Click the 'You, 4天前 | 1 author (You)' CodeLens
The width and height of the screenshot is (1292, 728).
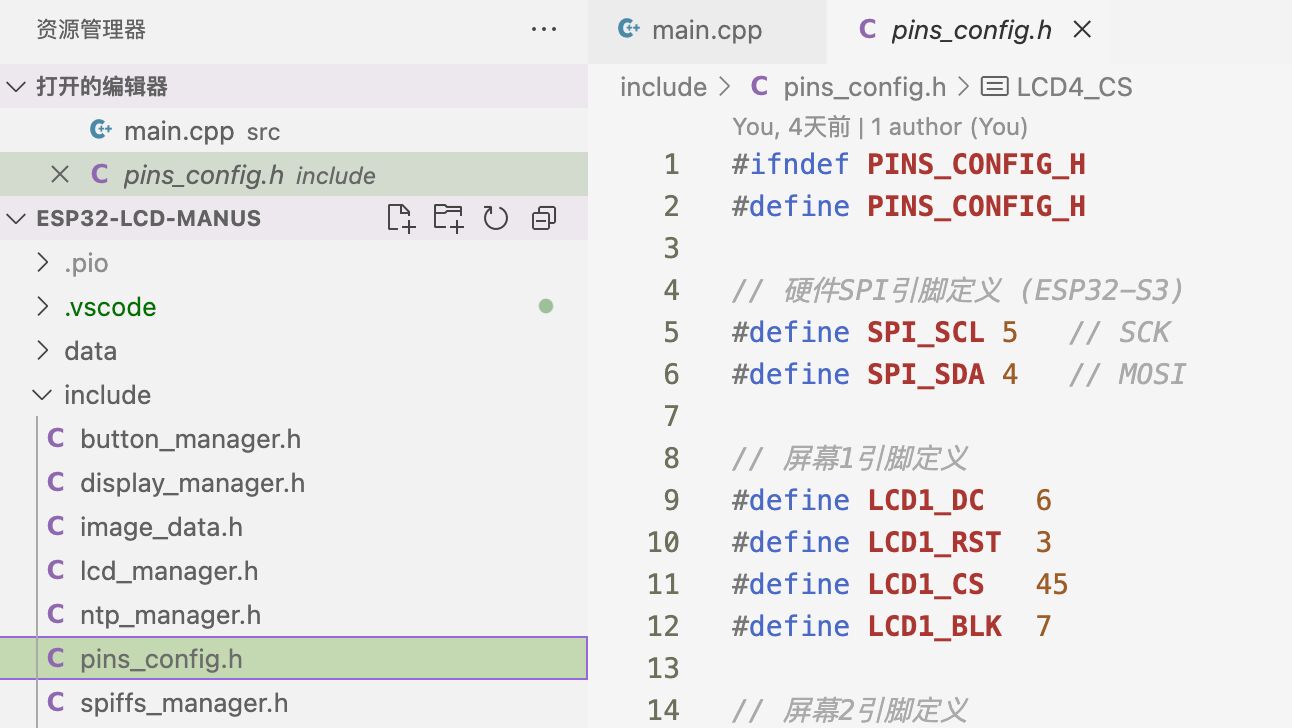(880, 127)
